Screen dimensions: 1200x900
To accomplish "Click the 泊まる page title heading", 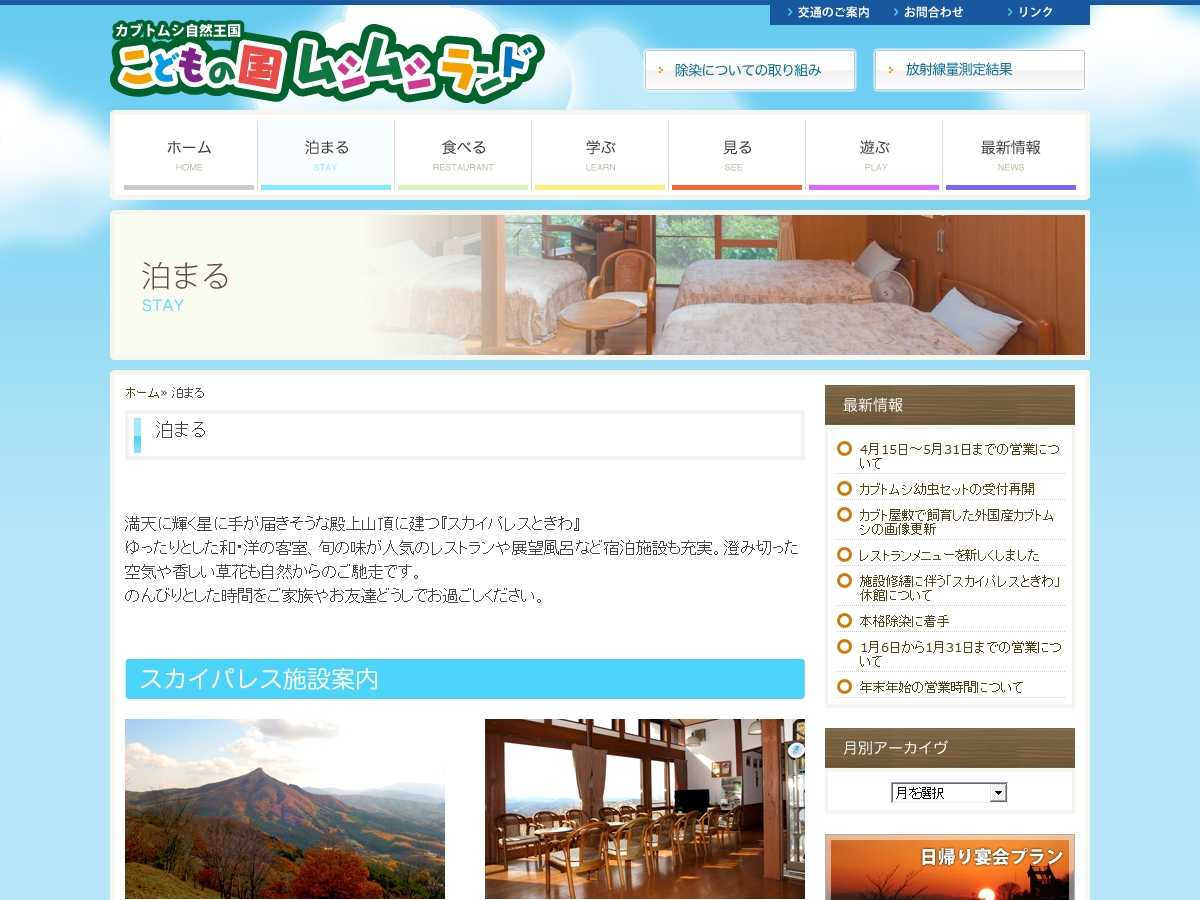I will pyautogui.click(x=465, y=435).
